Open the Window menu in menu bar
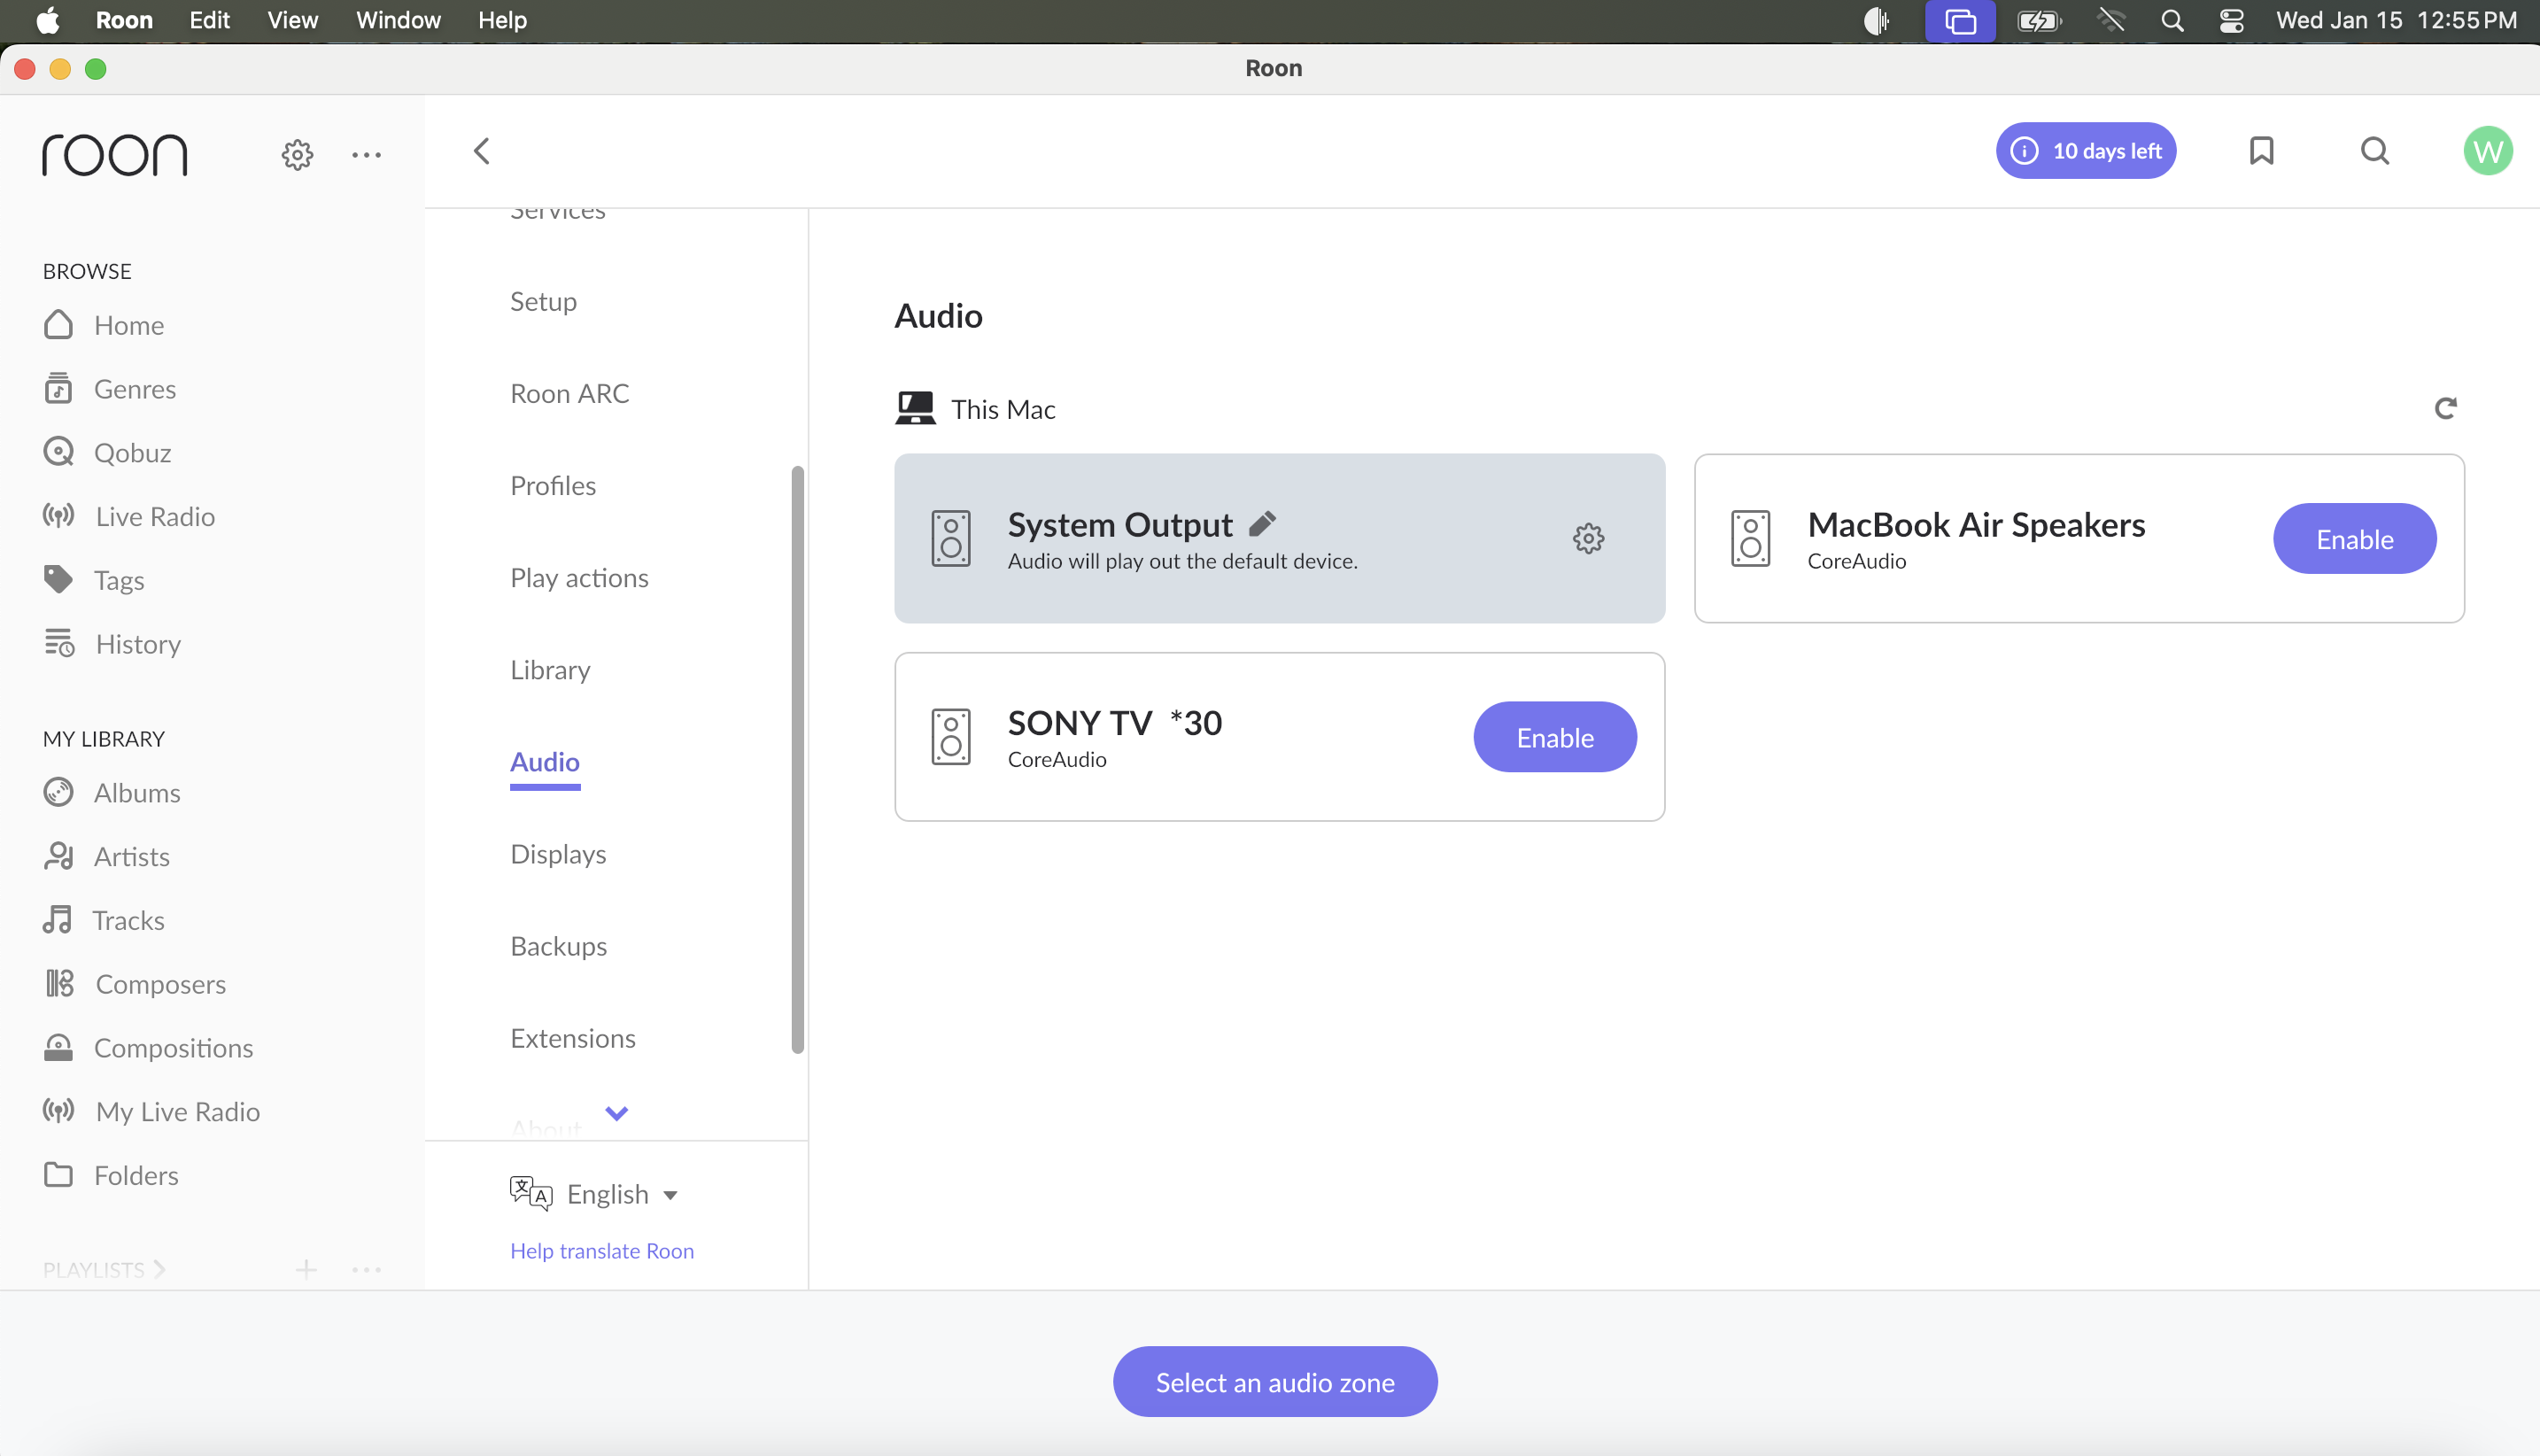2540x1456 pixels. pos(398,20)
